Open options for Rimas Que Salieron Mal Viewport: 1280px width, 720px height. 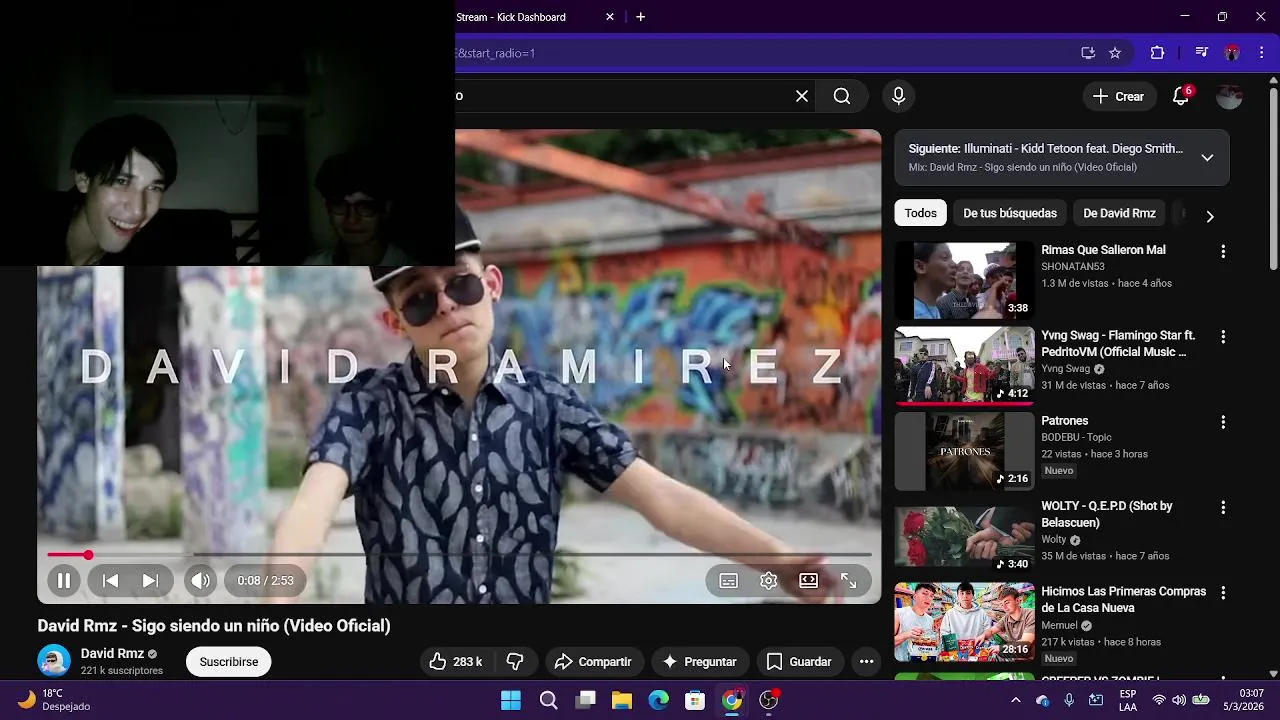tap(1222, 252)
